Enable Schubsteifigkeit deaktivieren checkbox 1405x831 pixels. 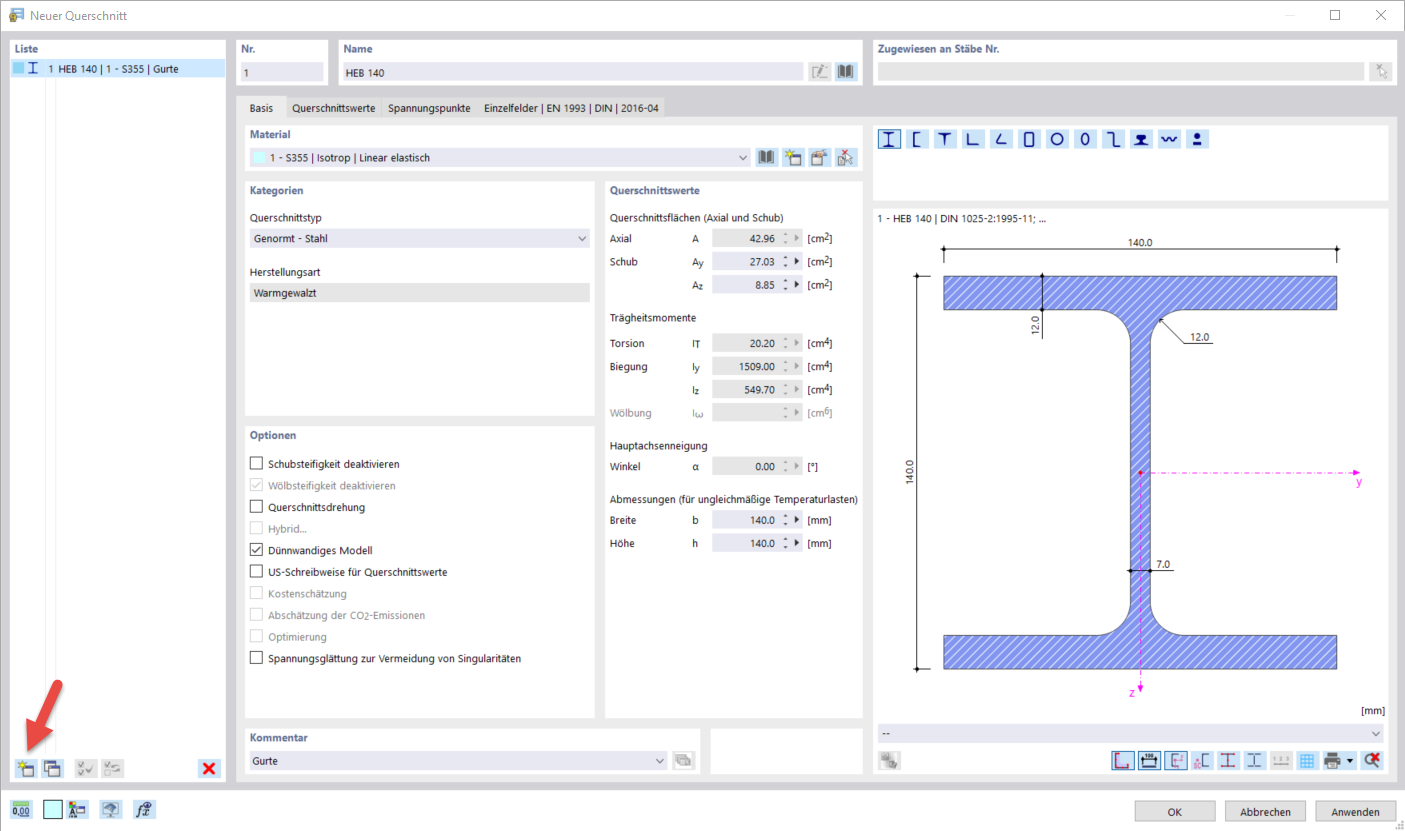point(257,464)
